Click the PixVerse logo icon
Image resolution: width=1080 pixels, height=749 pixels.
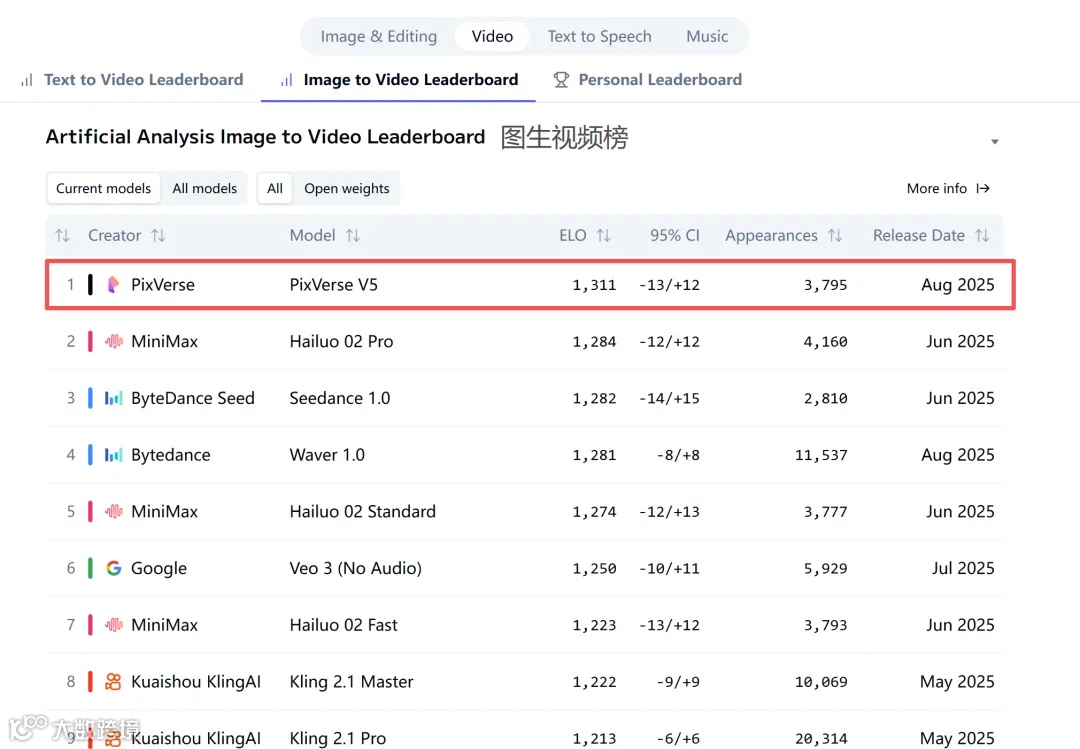click(x=114, y=285)
